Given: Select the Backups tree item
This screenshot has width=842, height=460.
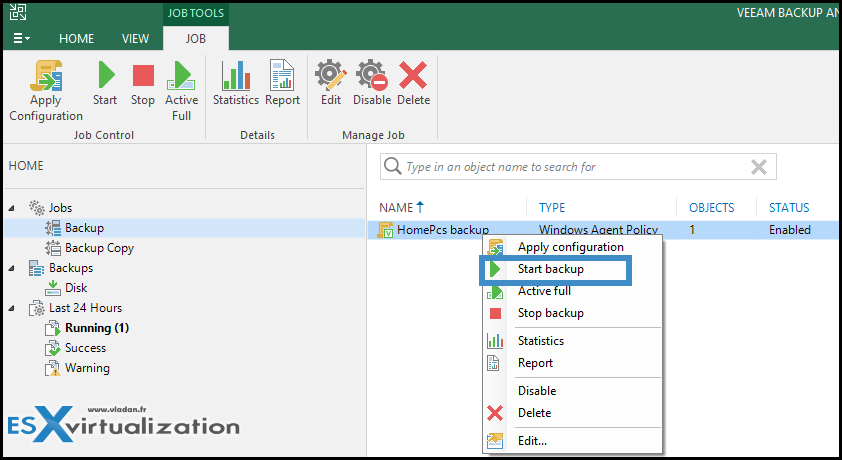Looking at the screenshot, I should 71,268.
